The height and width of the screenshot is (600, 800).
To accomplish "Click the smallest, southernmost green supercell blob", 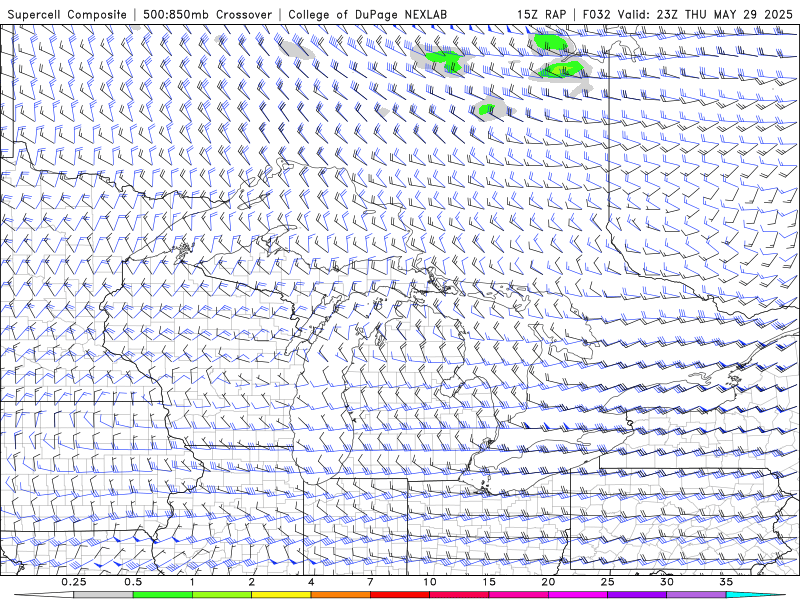I will click(x=487, y=109).
